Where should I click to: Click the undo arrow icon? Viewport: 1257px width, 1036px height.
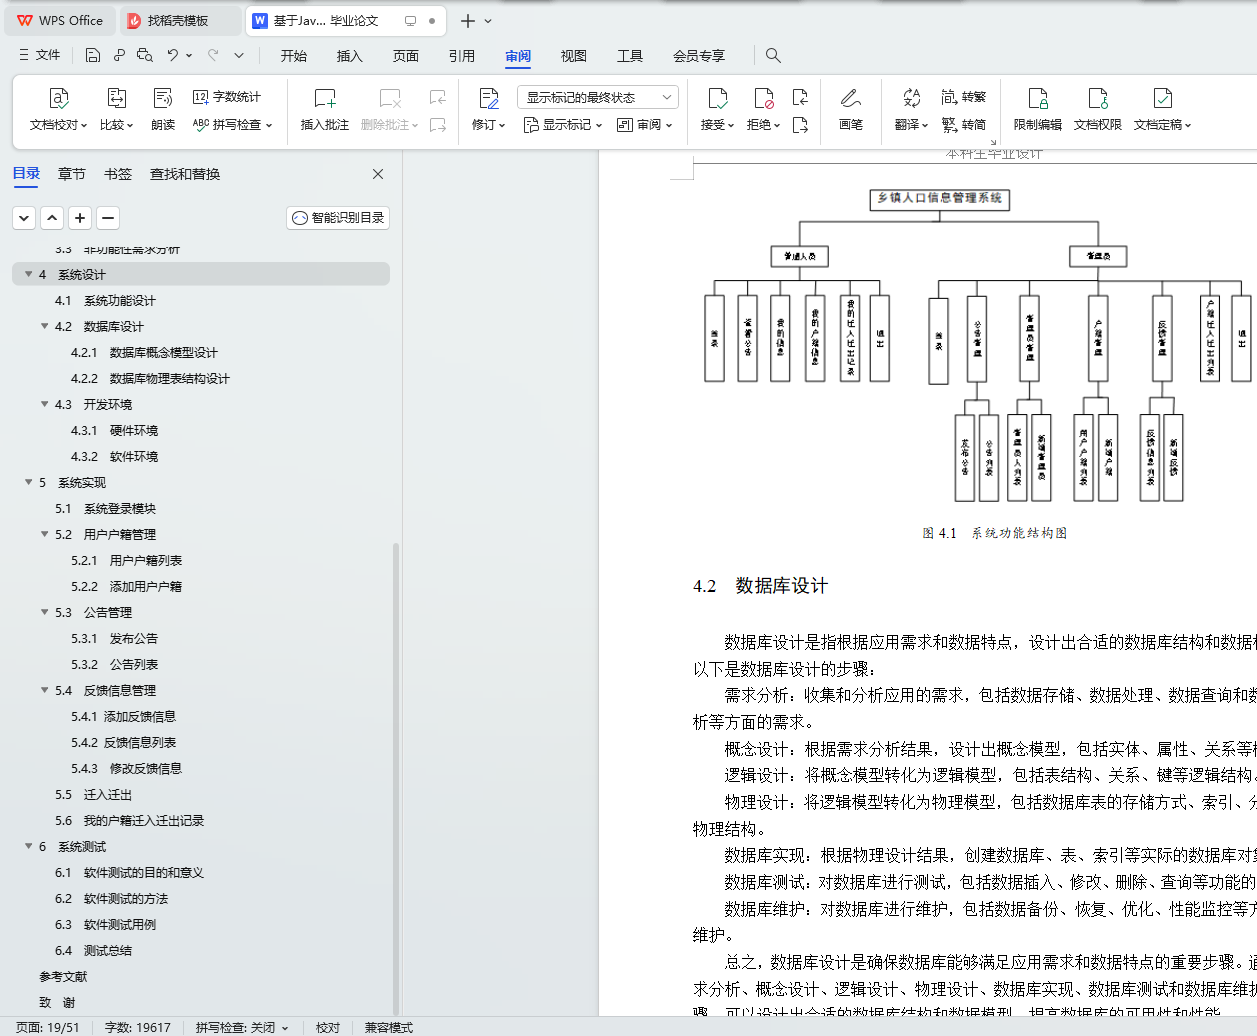click(x=173, y=55)
